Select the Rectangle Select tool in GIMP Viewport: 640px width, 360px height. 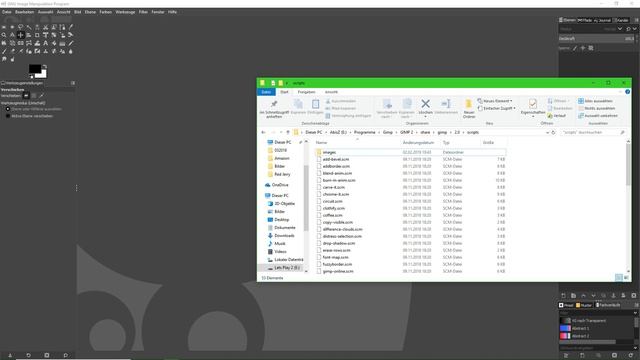[x=4, y=27]
